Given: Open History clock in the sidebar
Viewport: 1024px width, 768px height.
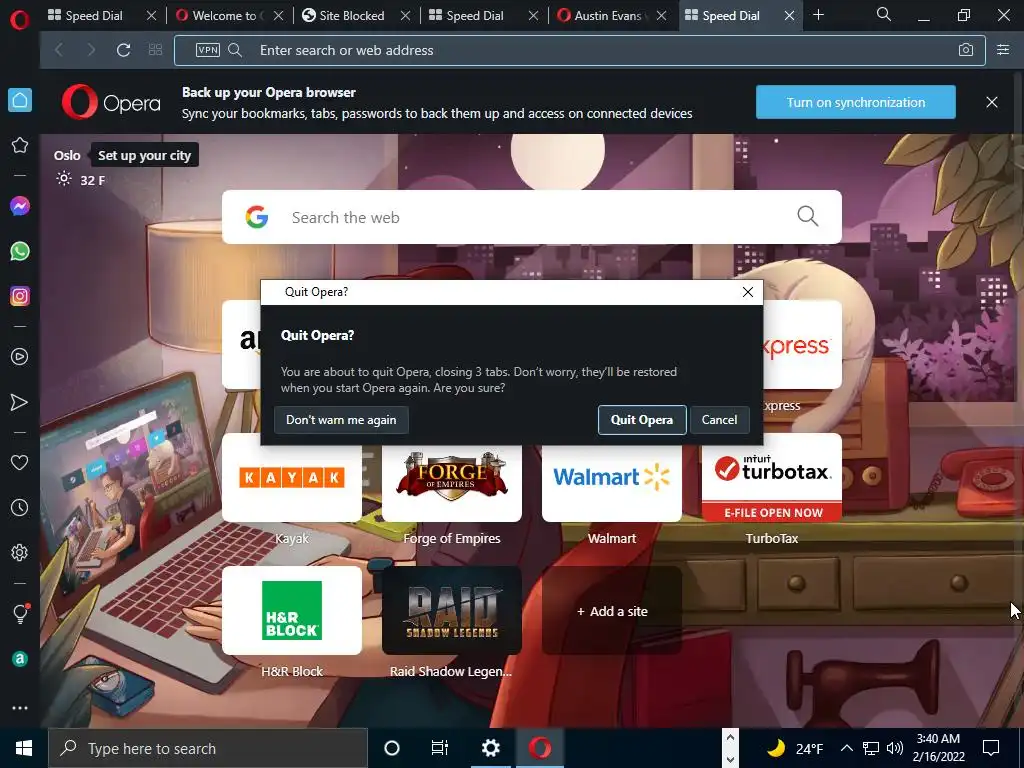Looking at the screenshot, I should point(20,507).
